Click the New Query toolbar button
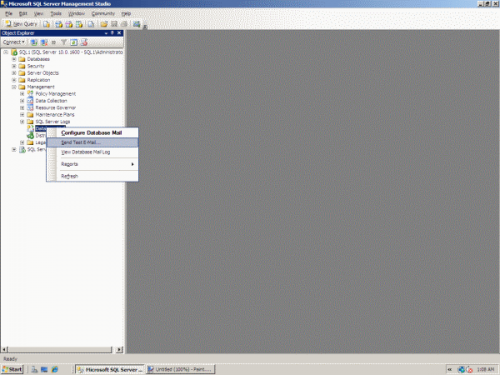The image size is (500, 375). click(21, 24)
